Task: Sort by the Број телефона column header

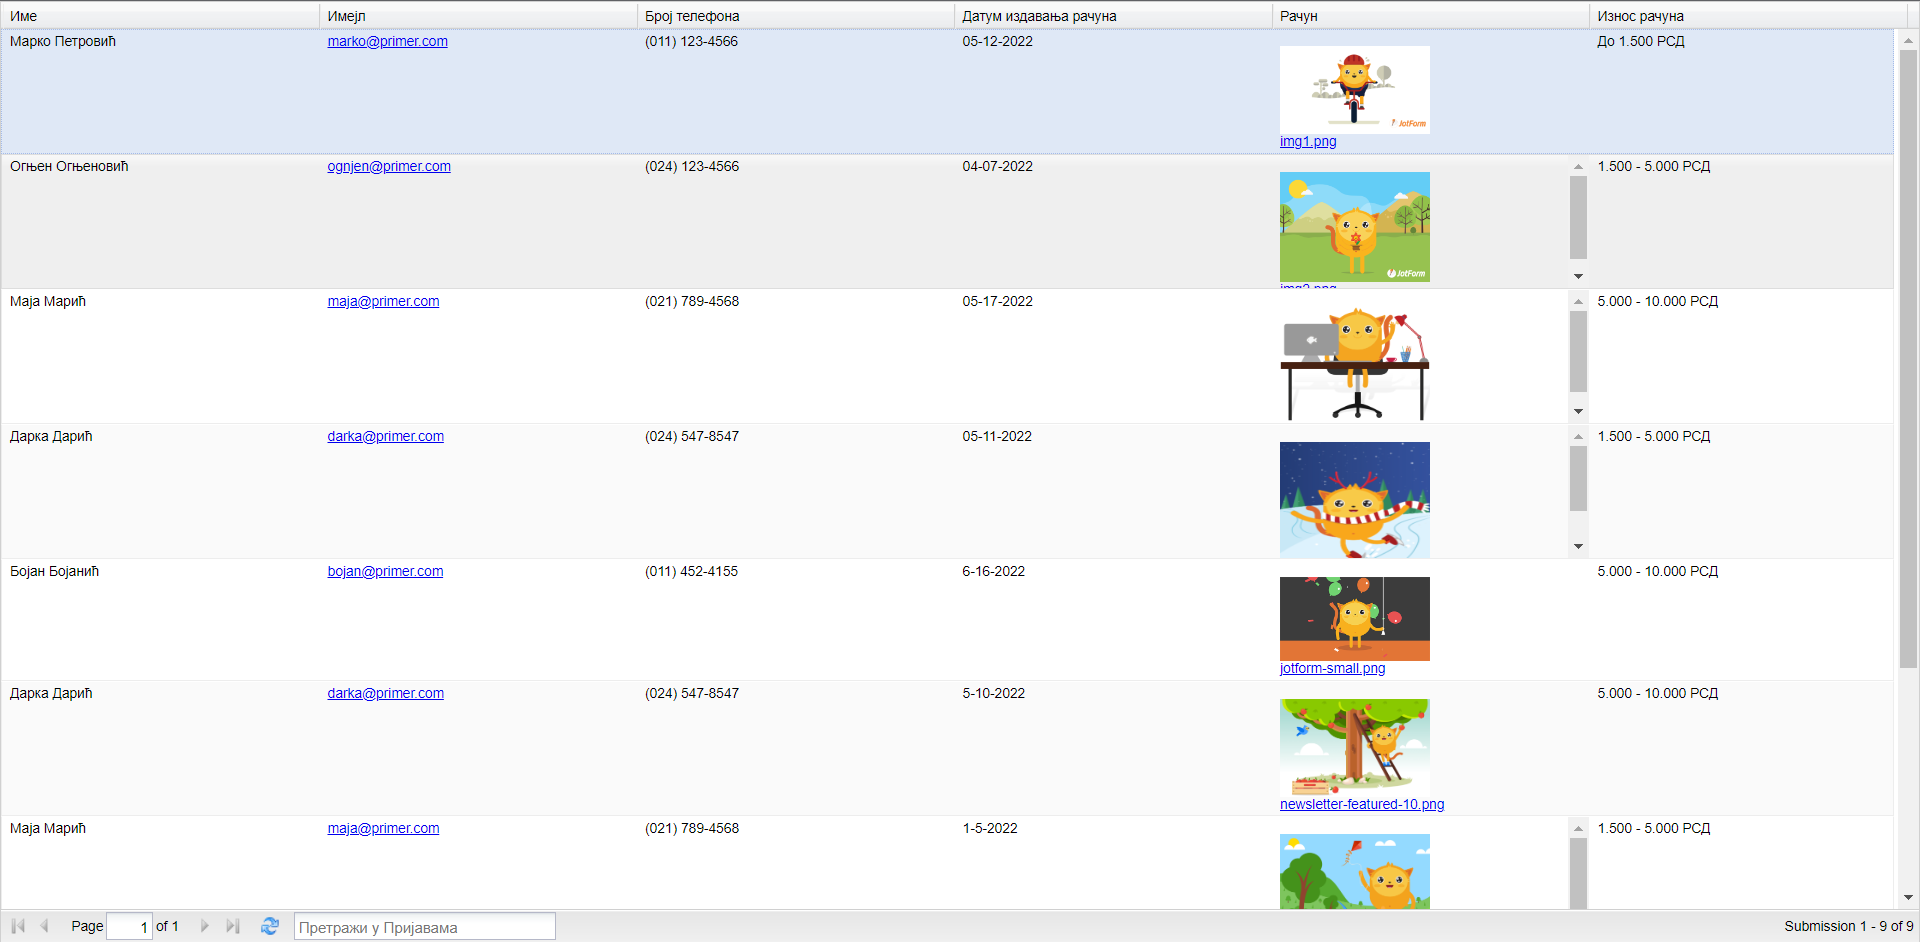Action: 796,16
